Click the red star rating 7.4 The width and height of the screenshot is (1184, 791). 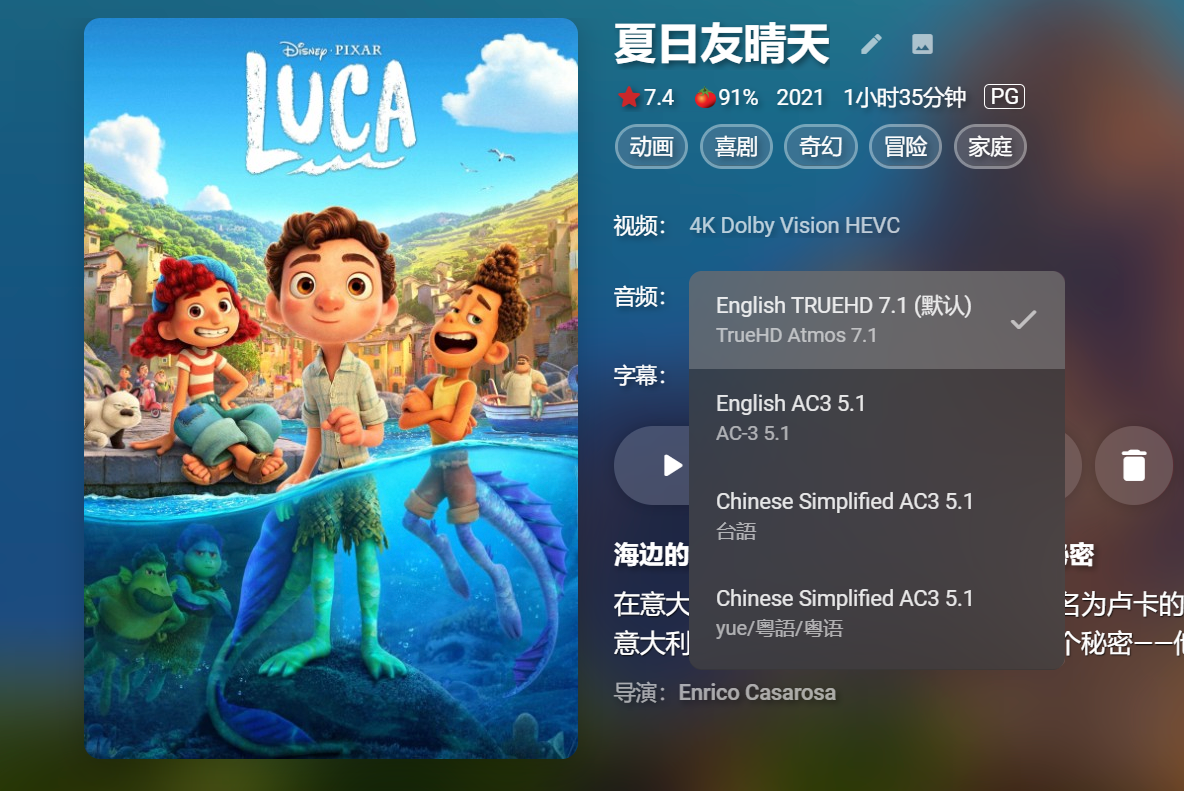pyautogui.click(x=646, y=97)
